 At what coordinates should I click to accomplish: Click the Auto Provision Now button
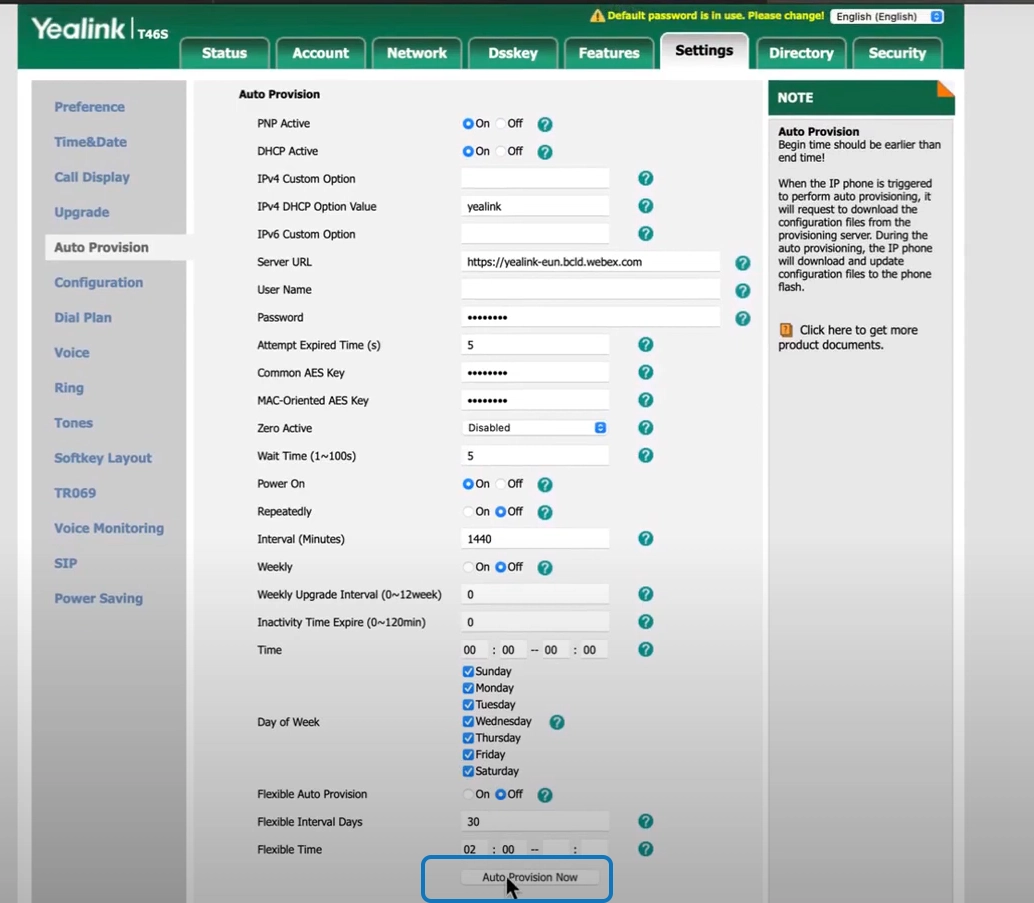[530, 877]
